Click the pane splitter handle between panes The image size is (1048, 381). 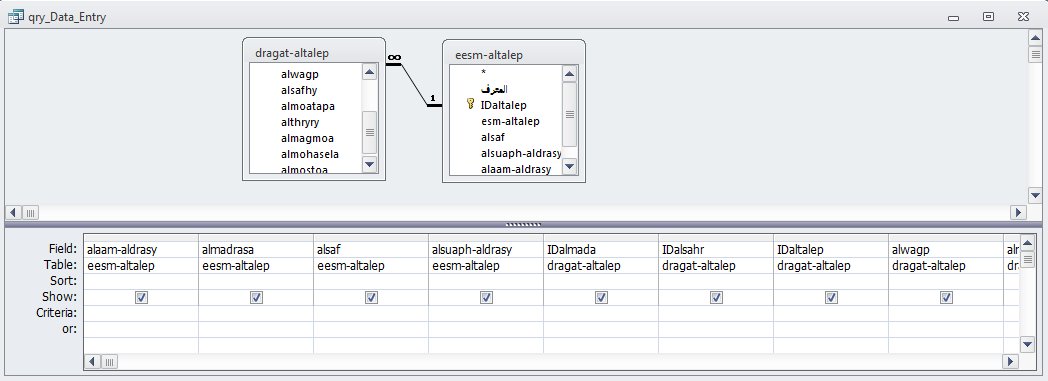[x=524, y=225]
